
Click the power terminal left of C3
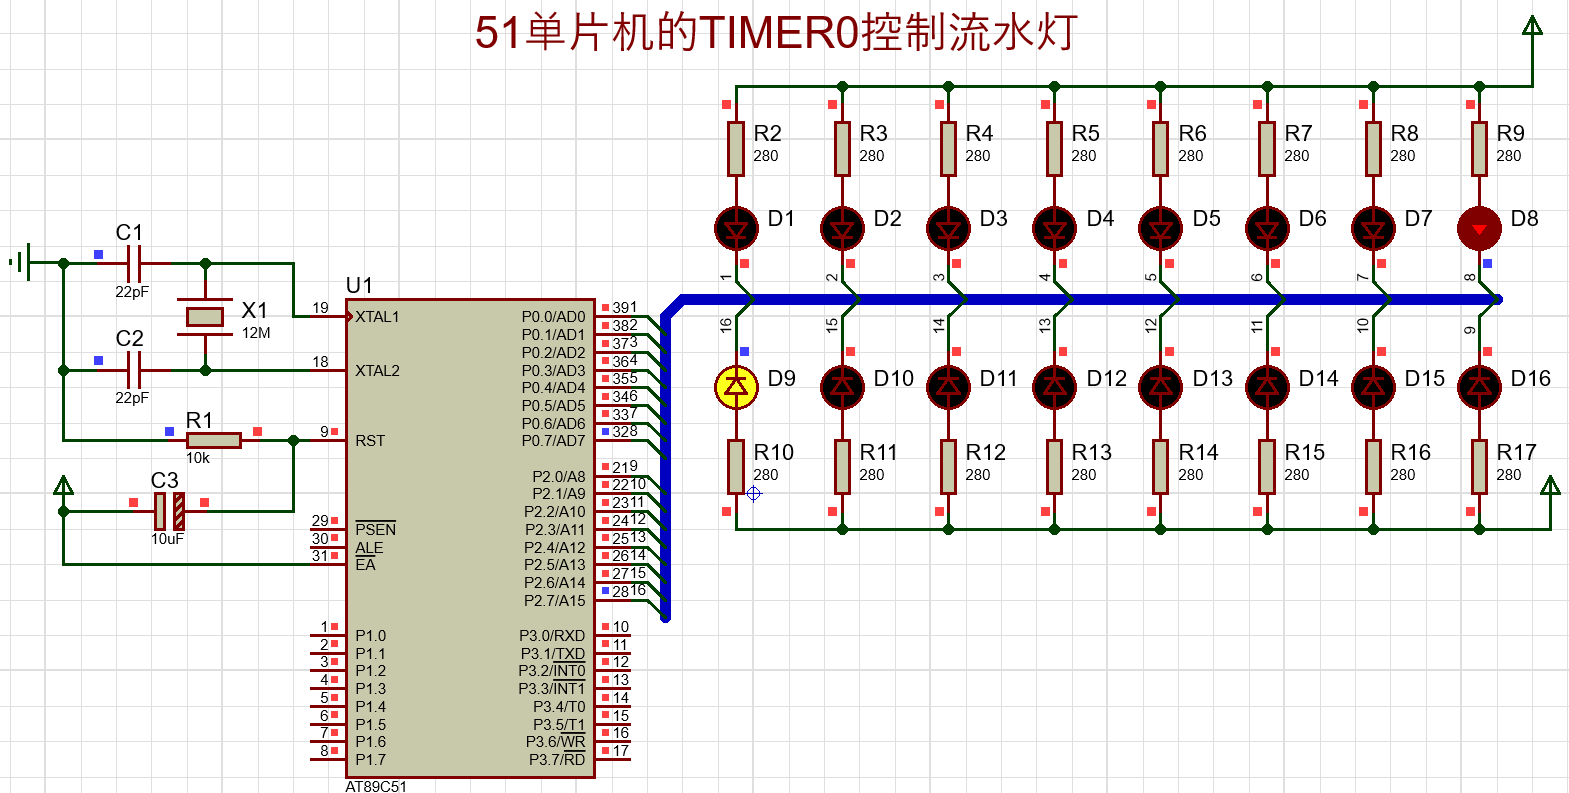coord(63,486)
